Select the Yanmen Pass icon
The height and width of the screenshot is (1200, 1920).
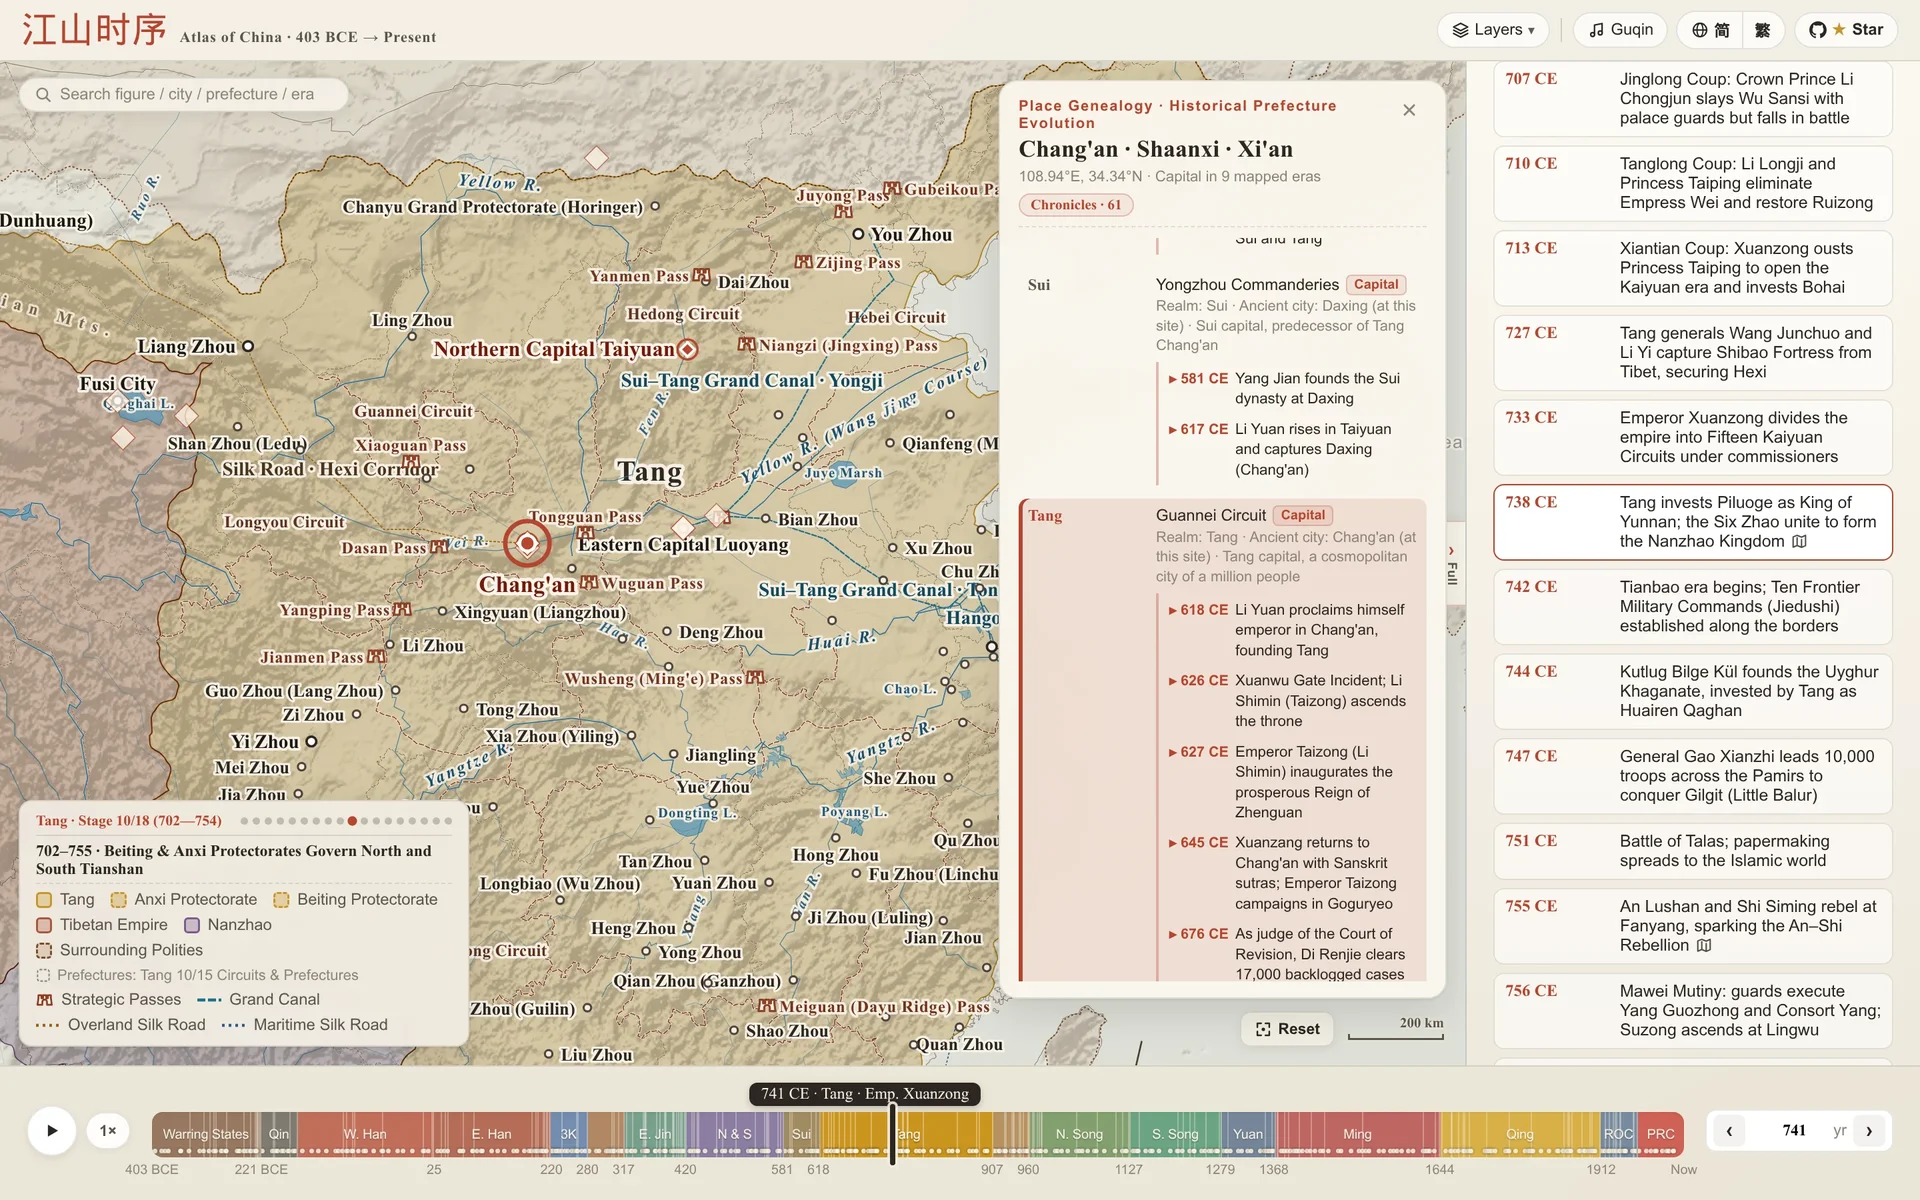click(702, 276)
